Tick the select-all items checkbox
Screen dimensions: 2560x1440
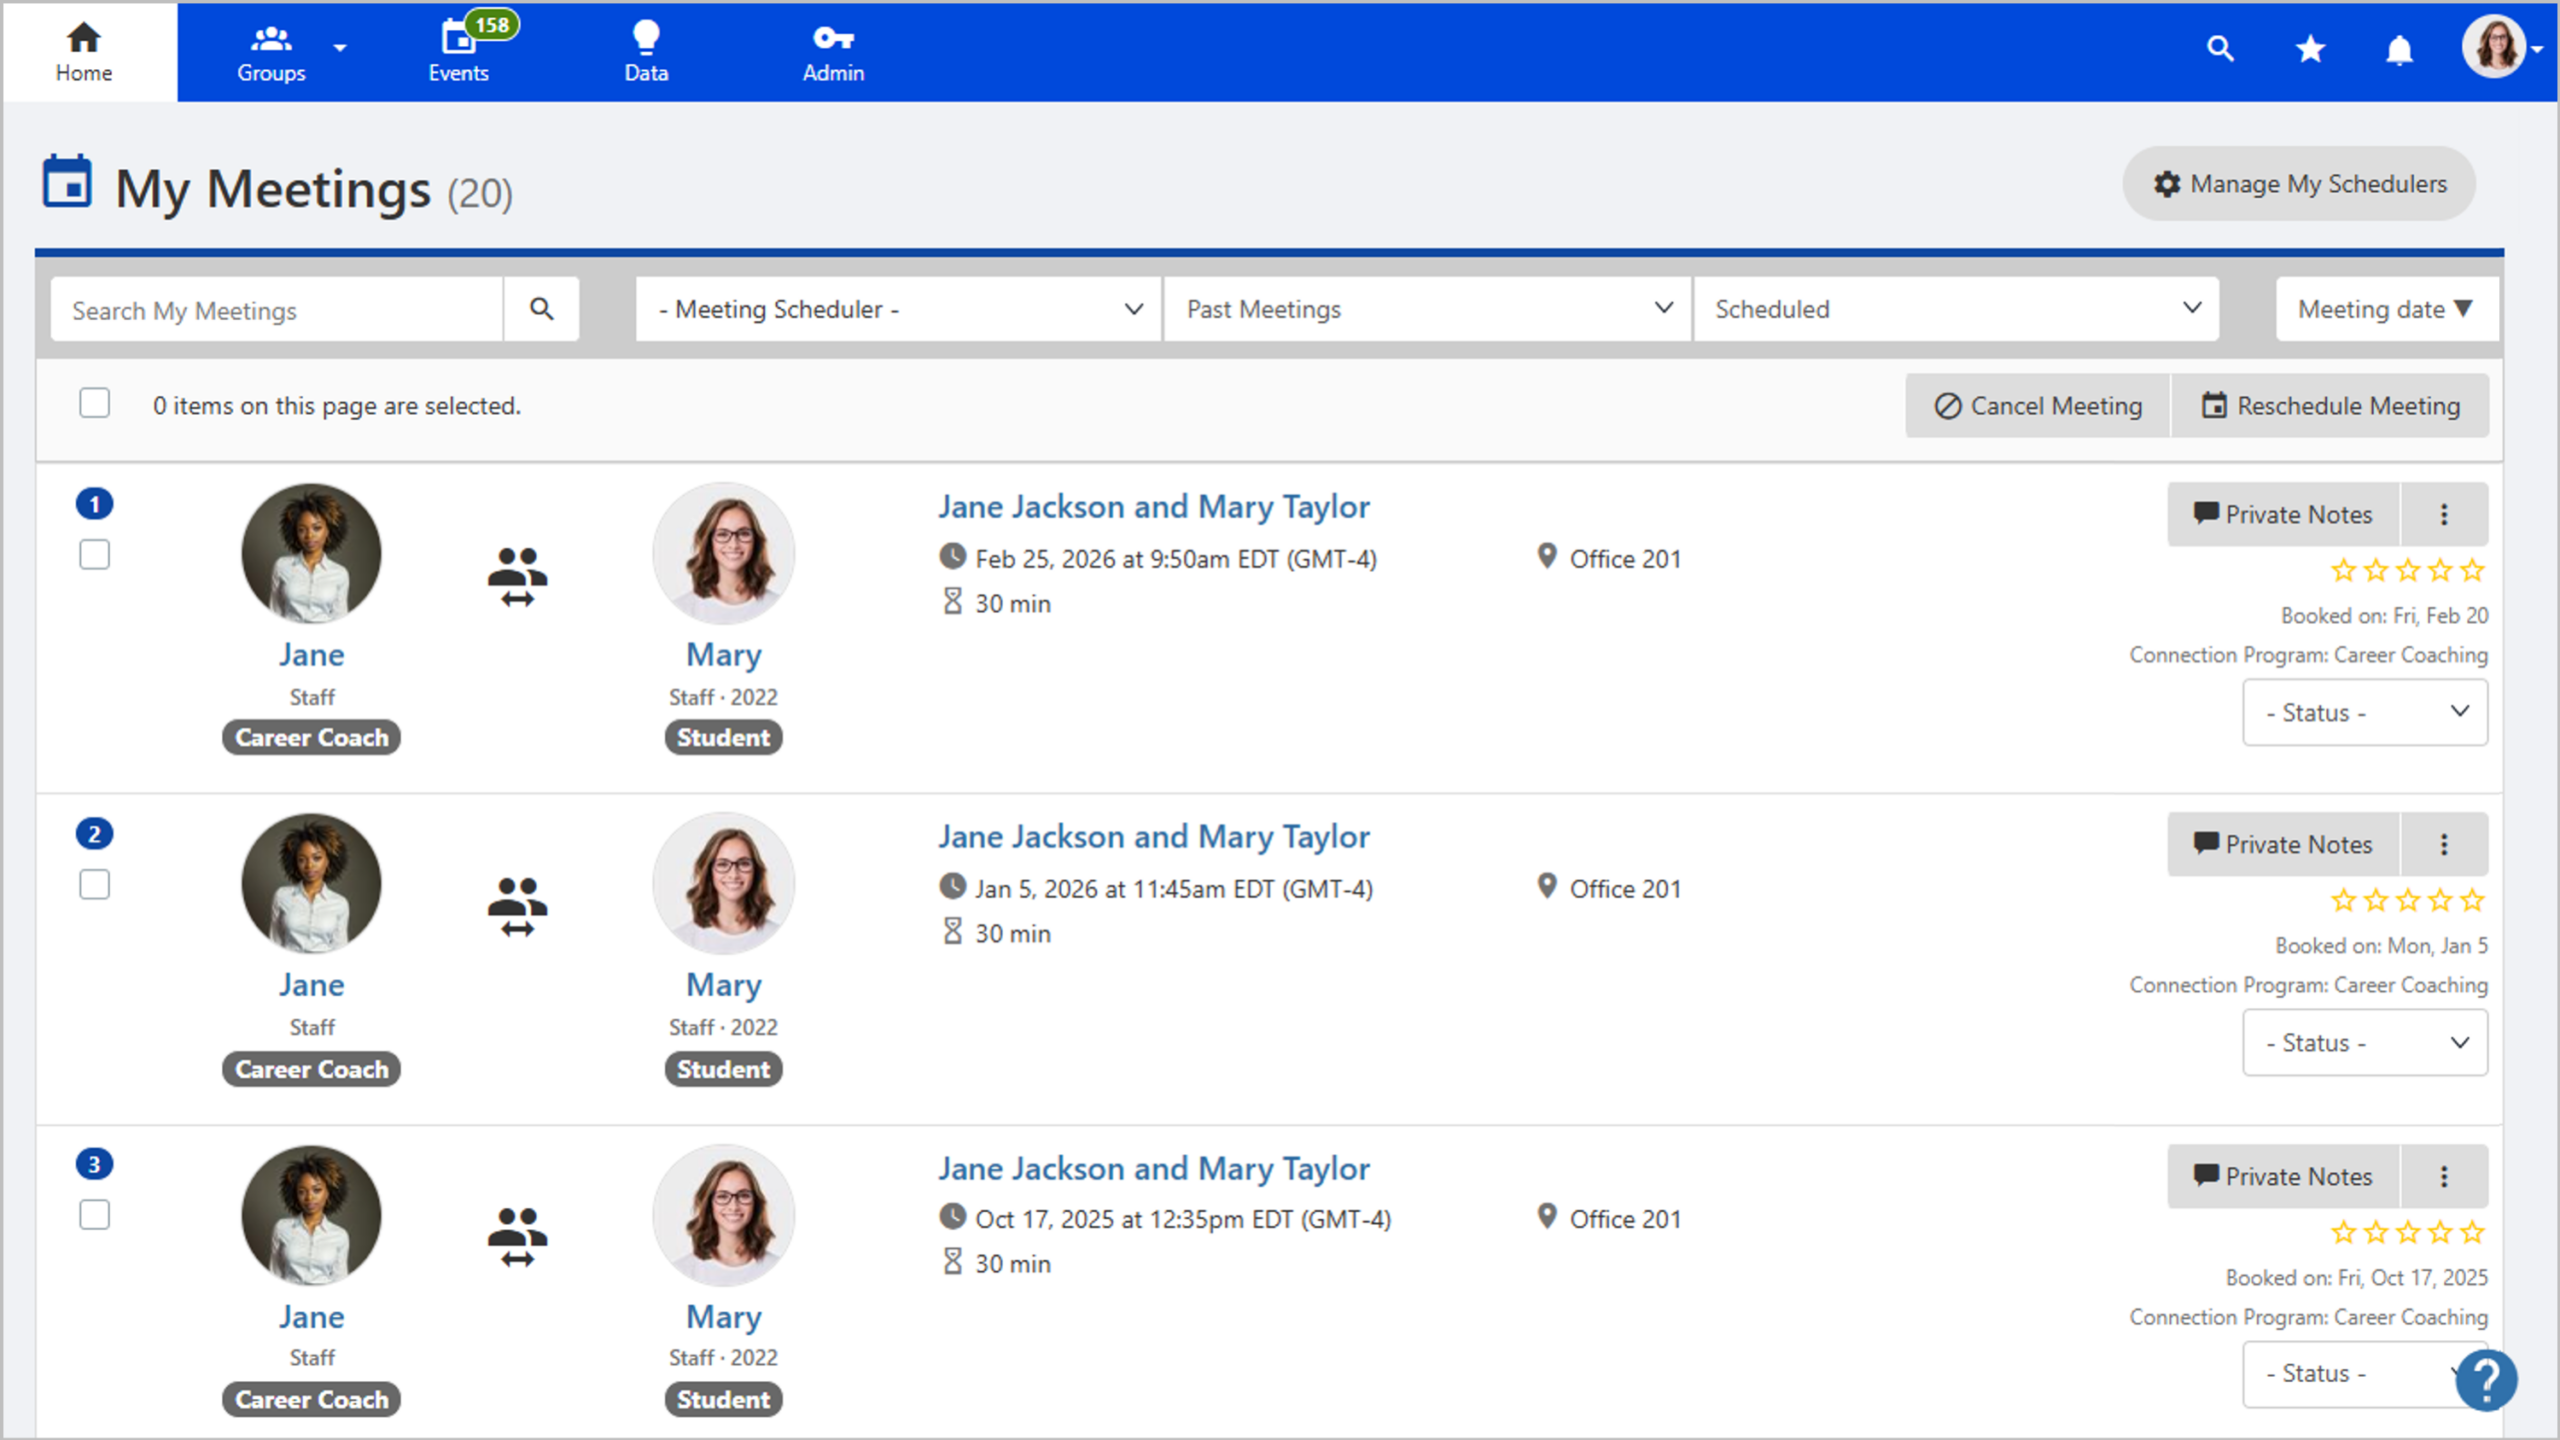(95, 403)
